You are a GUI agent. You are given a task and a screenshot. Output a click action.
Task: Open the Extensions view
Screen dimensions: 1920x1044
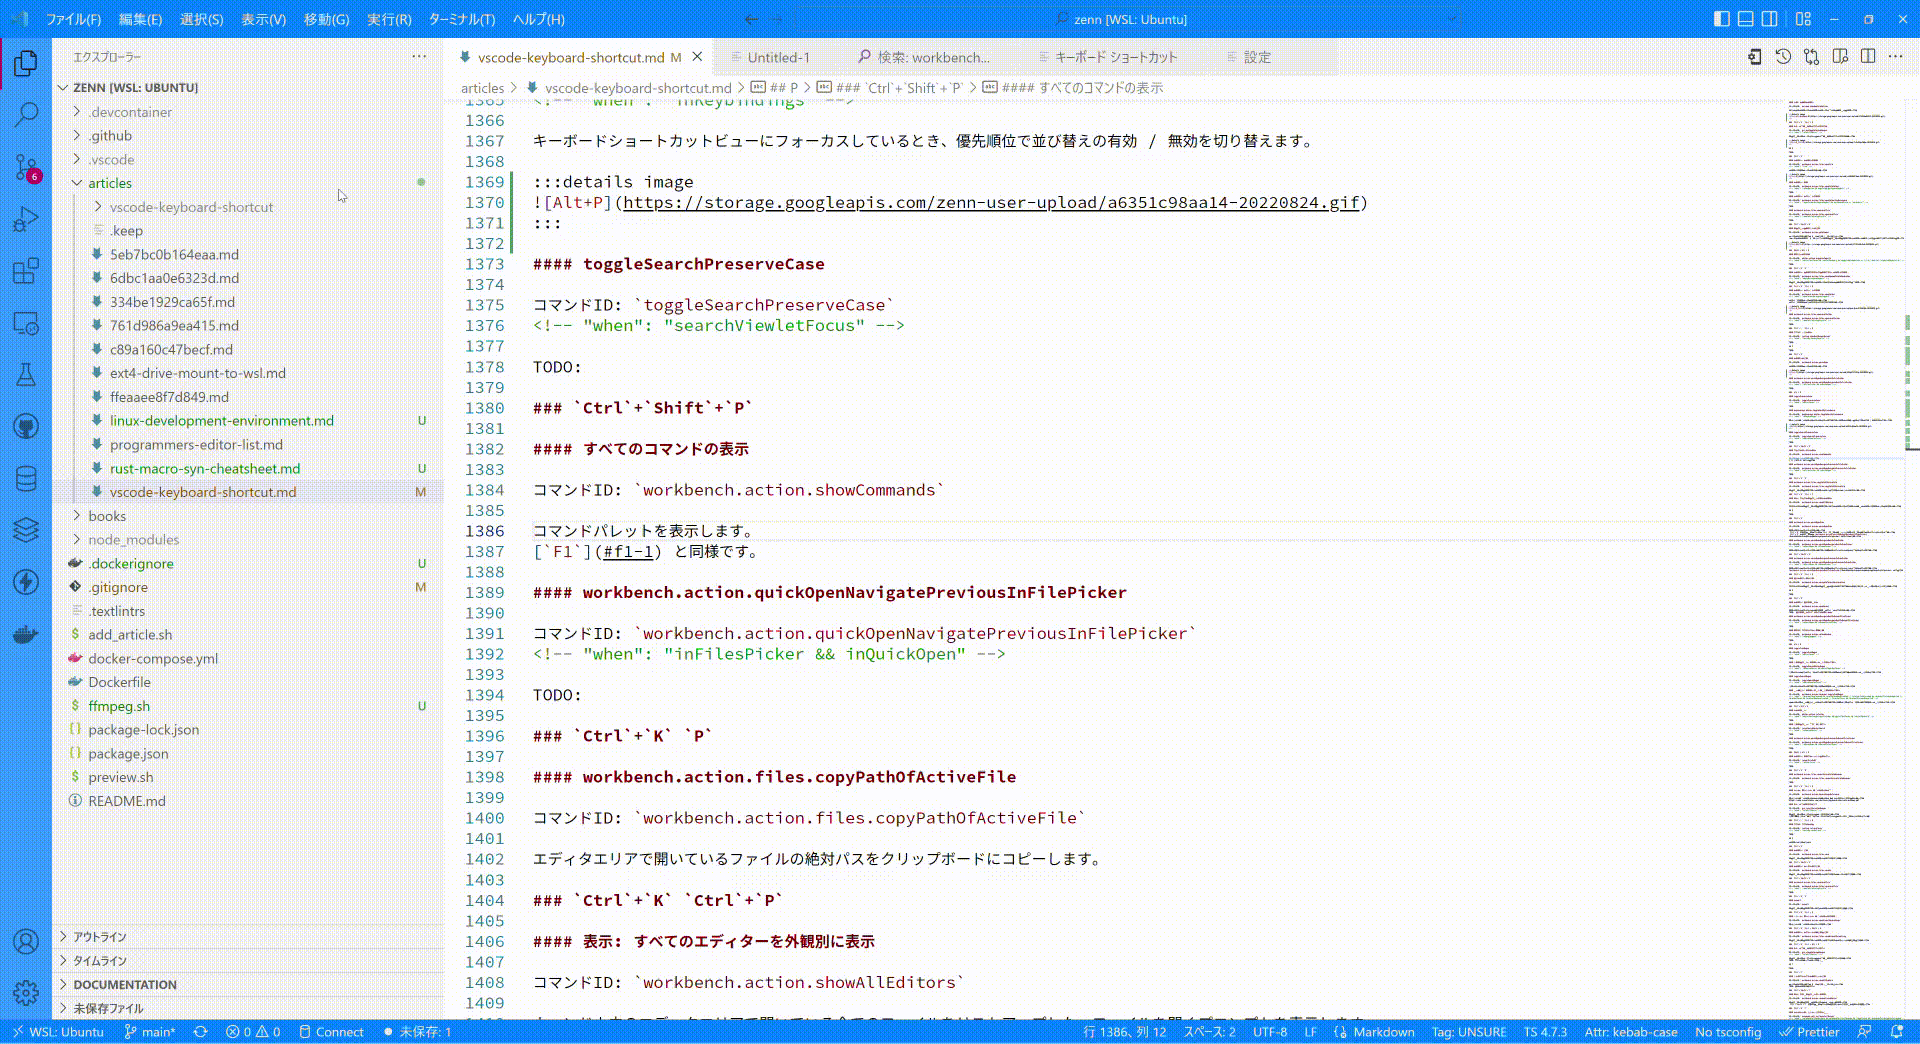(26, 271)
